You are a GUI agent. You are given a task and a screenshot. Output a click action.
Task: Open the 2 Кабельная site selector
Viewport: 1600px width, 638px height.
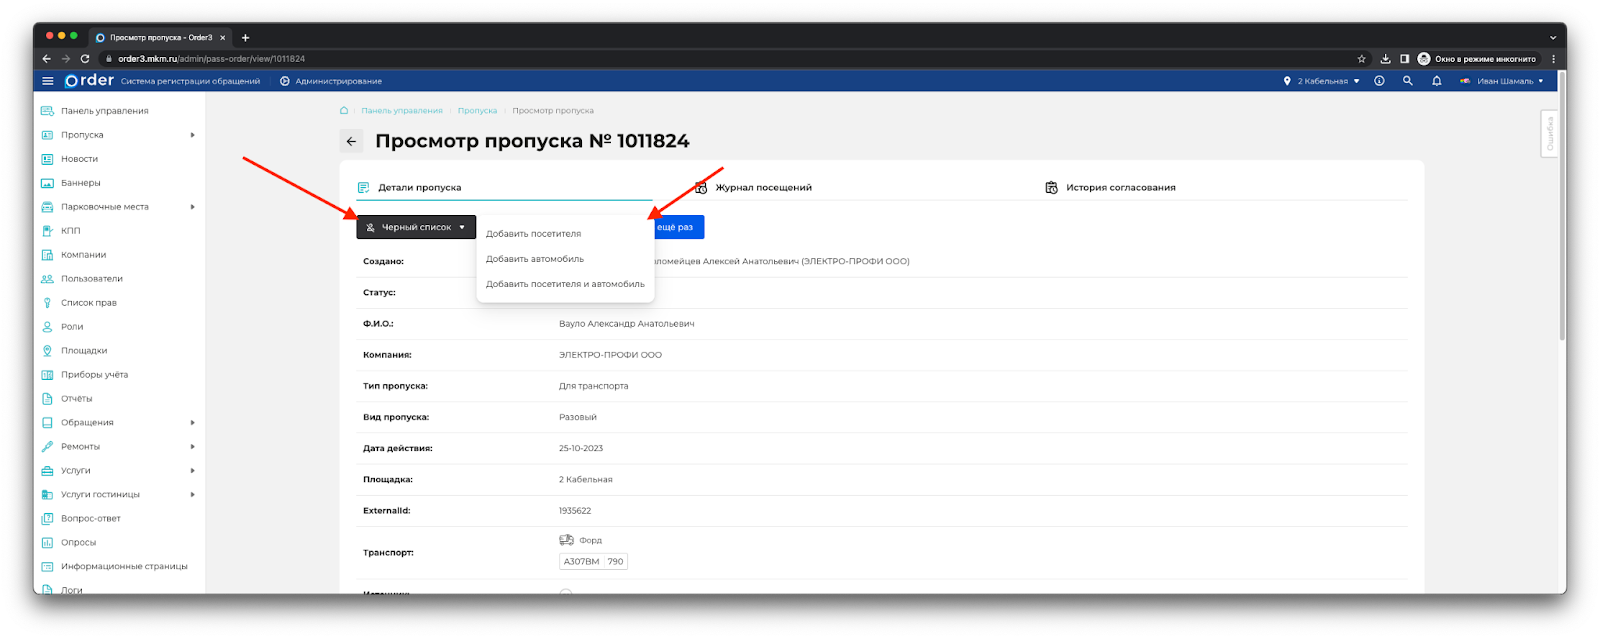coord(1321,81)
